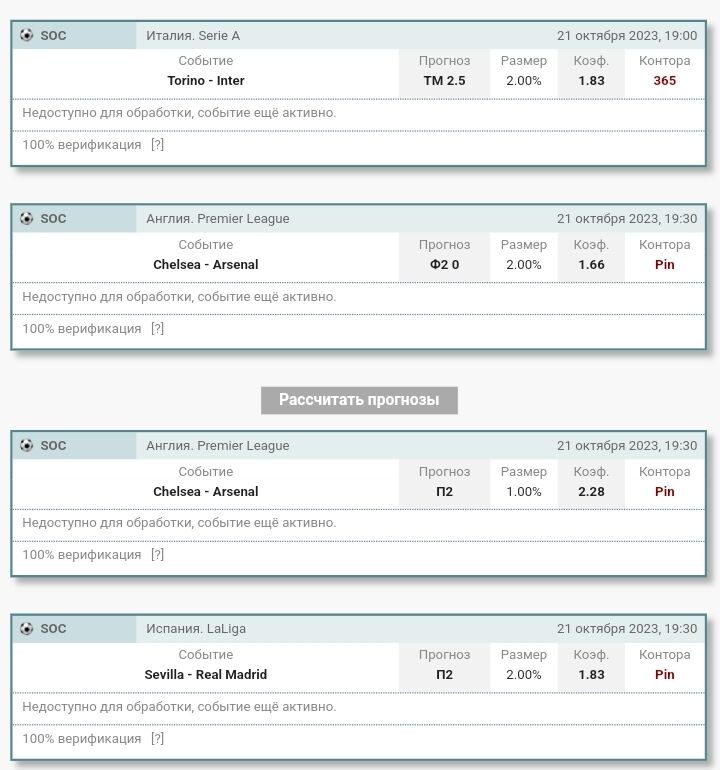The width and height of the screenshot is (720, 770).
Task: Open Pin bookmaker link for Ф2 0 bet
Action: pyautogui.click(x=664, y=265)
